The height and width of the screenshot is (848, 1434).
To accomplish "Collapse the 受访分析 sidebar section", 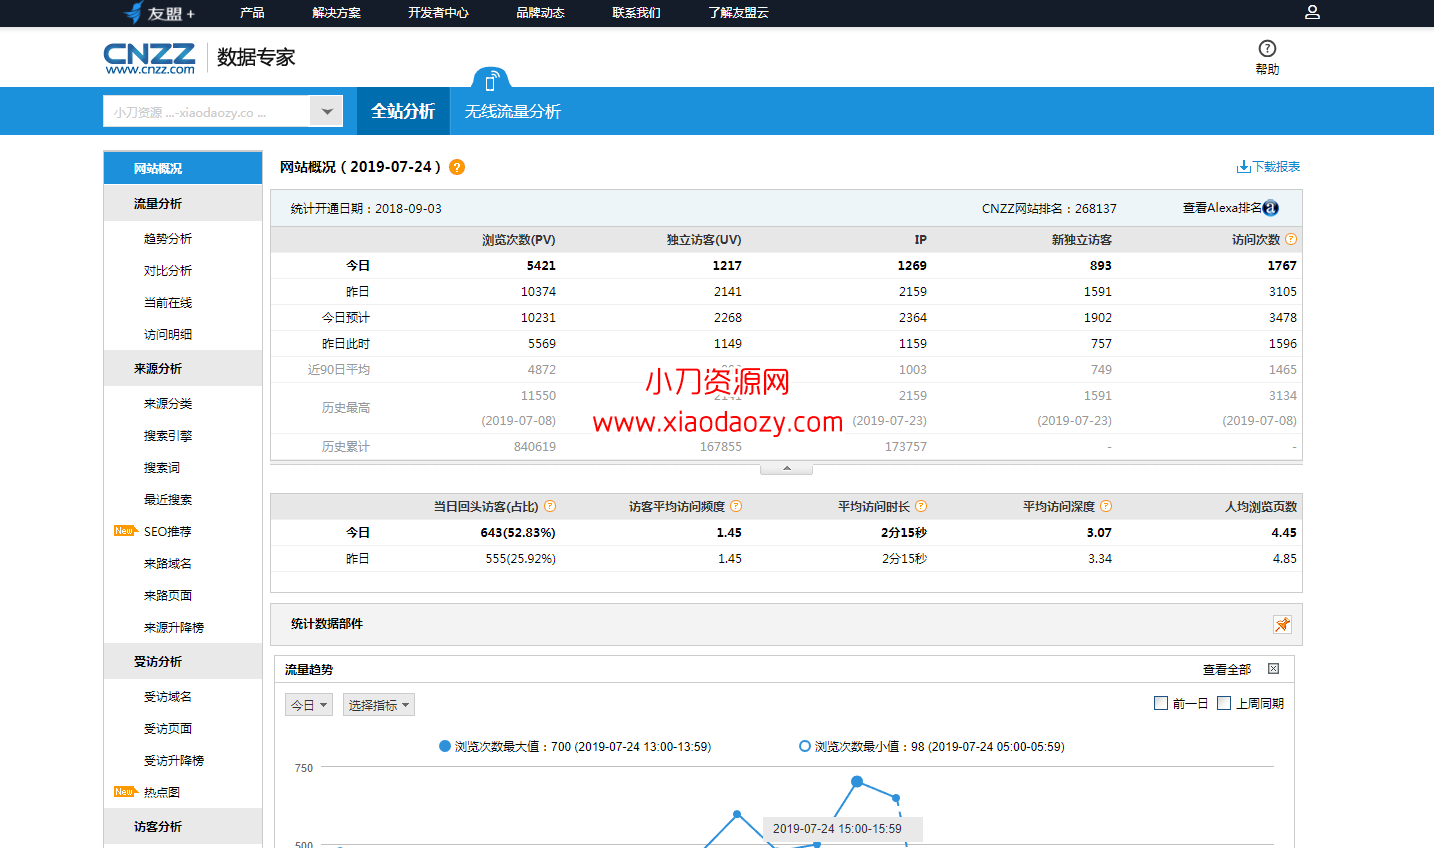I will point(183,661).
